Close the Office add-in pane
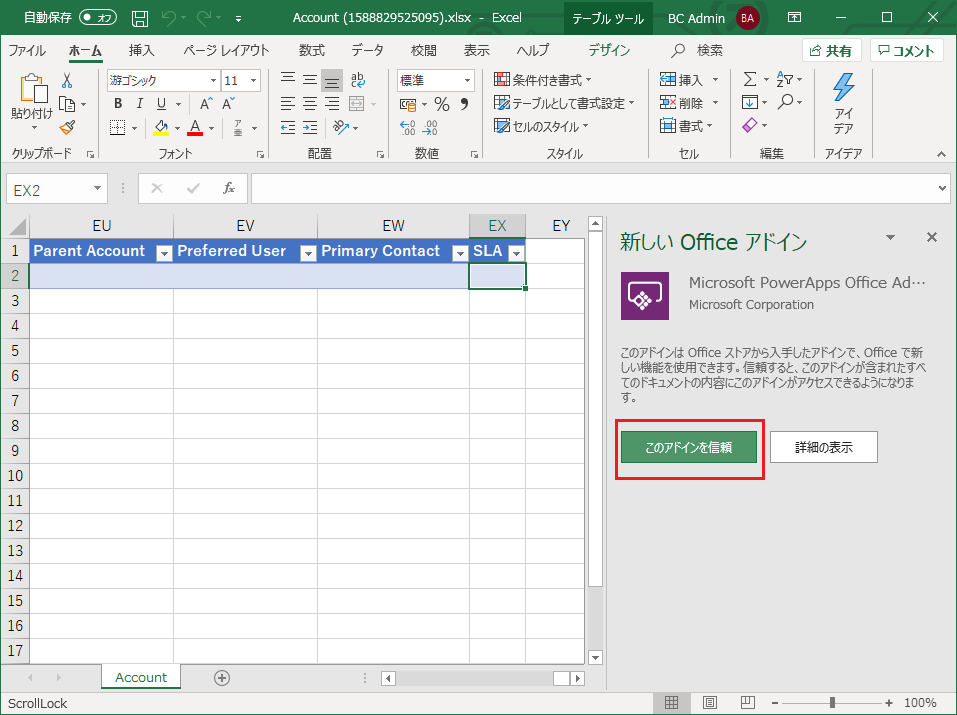Viewport: 957px width, 715px height. (931, 237)
